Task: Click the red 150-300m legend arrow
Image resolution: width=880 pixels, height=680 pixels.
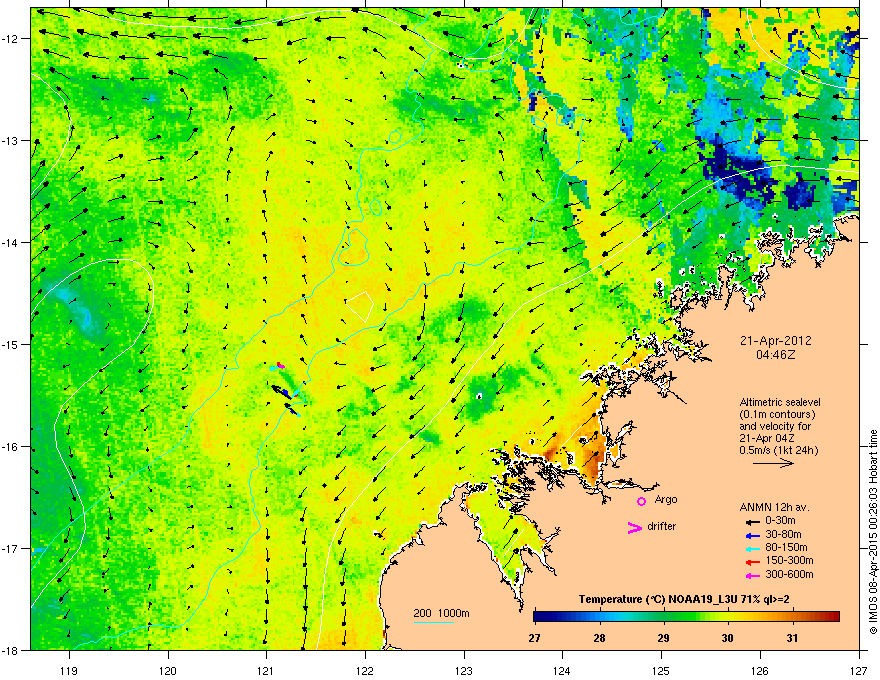Action: point(753,562)
